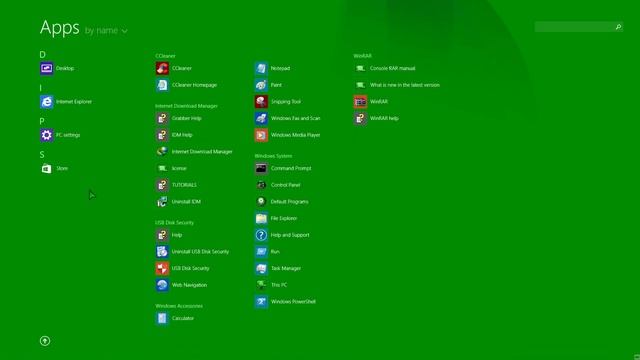The height and width of the screenshot is (360, 640).
Task: Click the letter S section header
Action: pos(42,155)
